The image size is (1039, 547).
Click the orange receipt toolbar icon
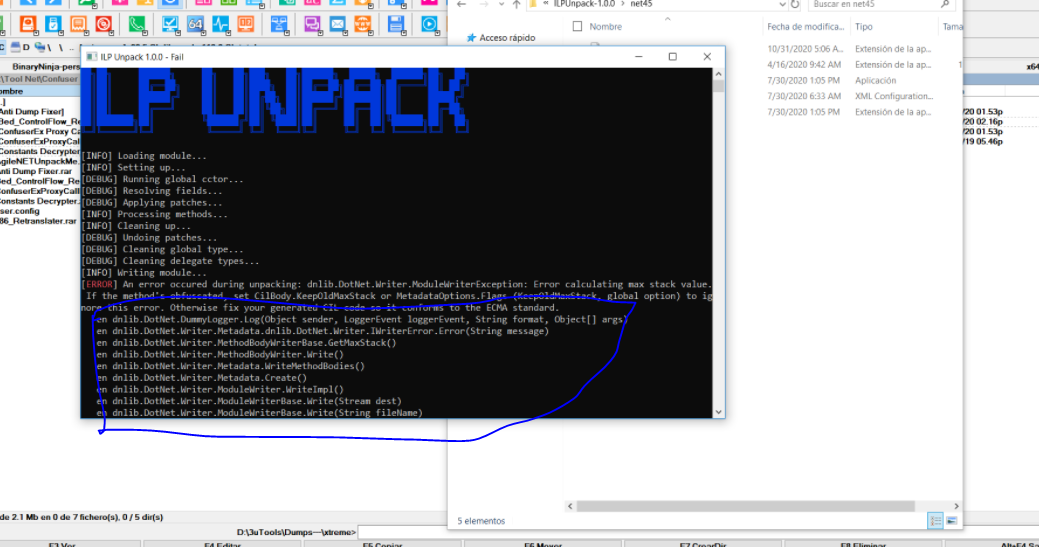pos(78,25)
